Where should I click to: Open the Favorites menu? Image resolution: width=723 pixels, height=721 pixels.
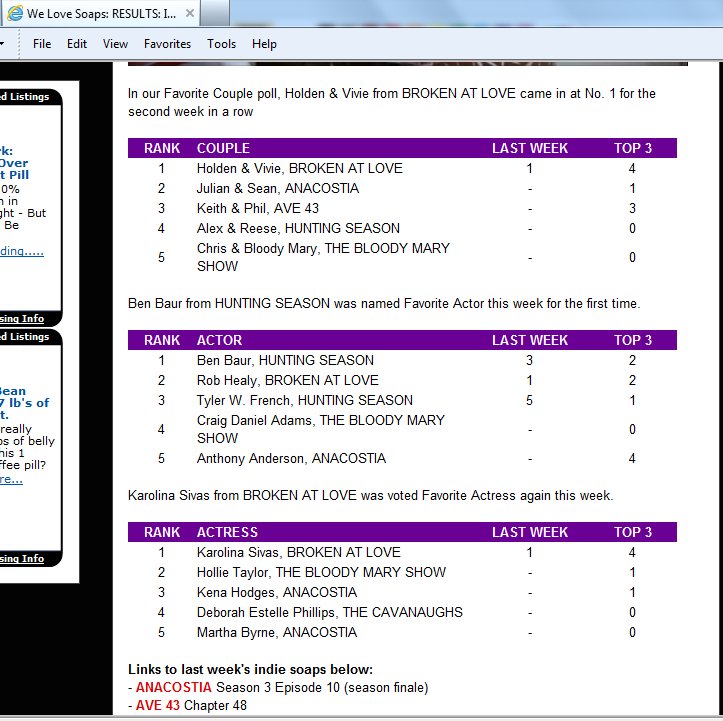(x=167, y=44)
